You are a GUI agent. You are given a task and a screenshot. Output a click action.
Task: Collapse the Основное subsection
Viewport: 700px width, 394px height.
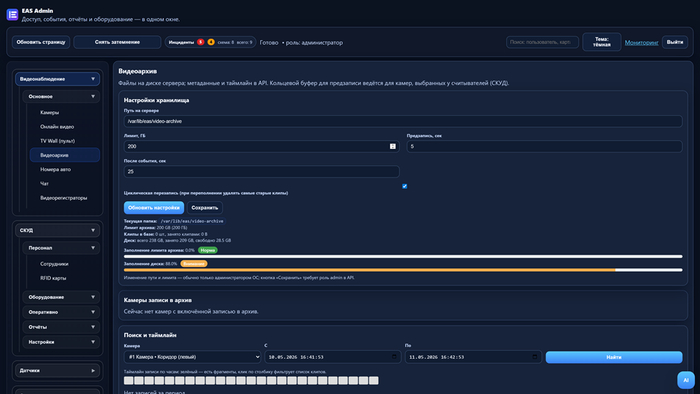click(x=61, y=96)
